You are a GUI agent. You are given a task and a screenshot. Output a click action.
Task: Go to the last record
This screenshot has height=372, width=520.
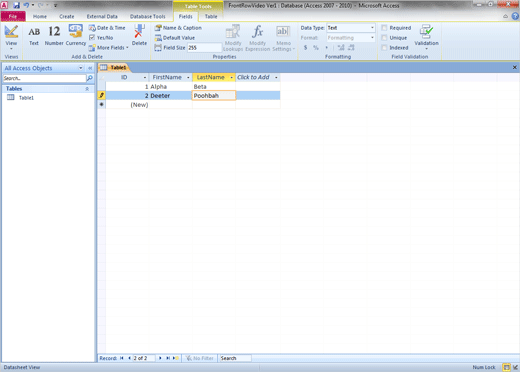tap(168, 358)
